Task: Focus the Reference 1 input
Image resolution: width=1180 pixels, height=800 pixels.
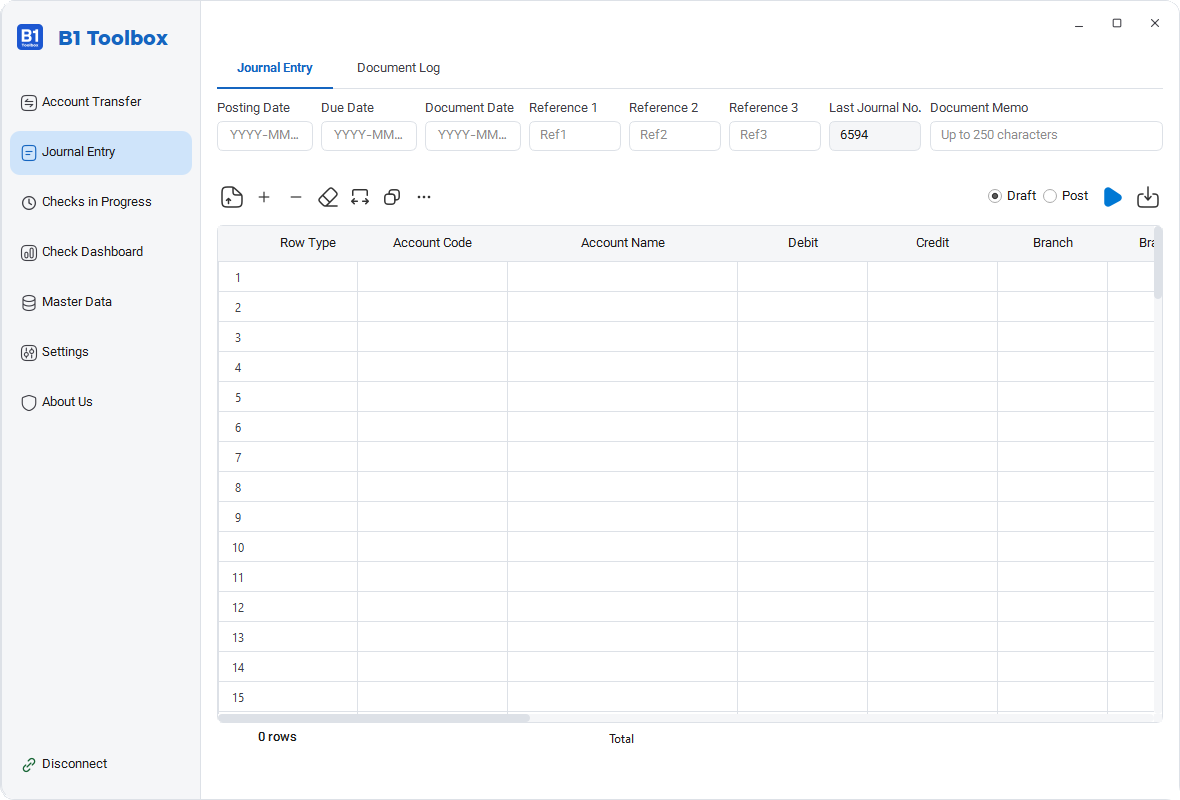Action: (x=575, y=135)
